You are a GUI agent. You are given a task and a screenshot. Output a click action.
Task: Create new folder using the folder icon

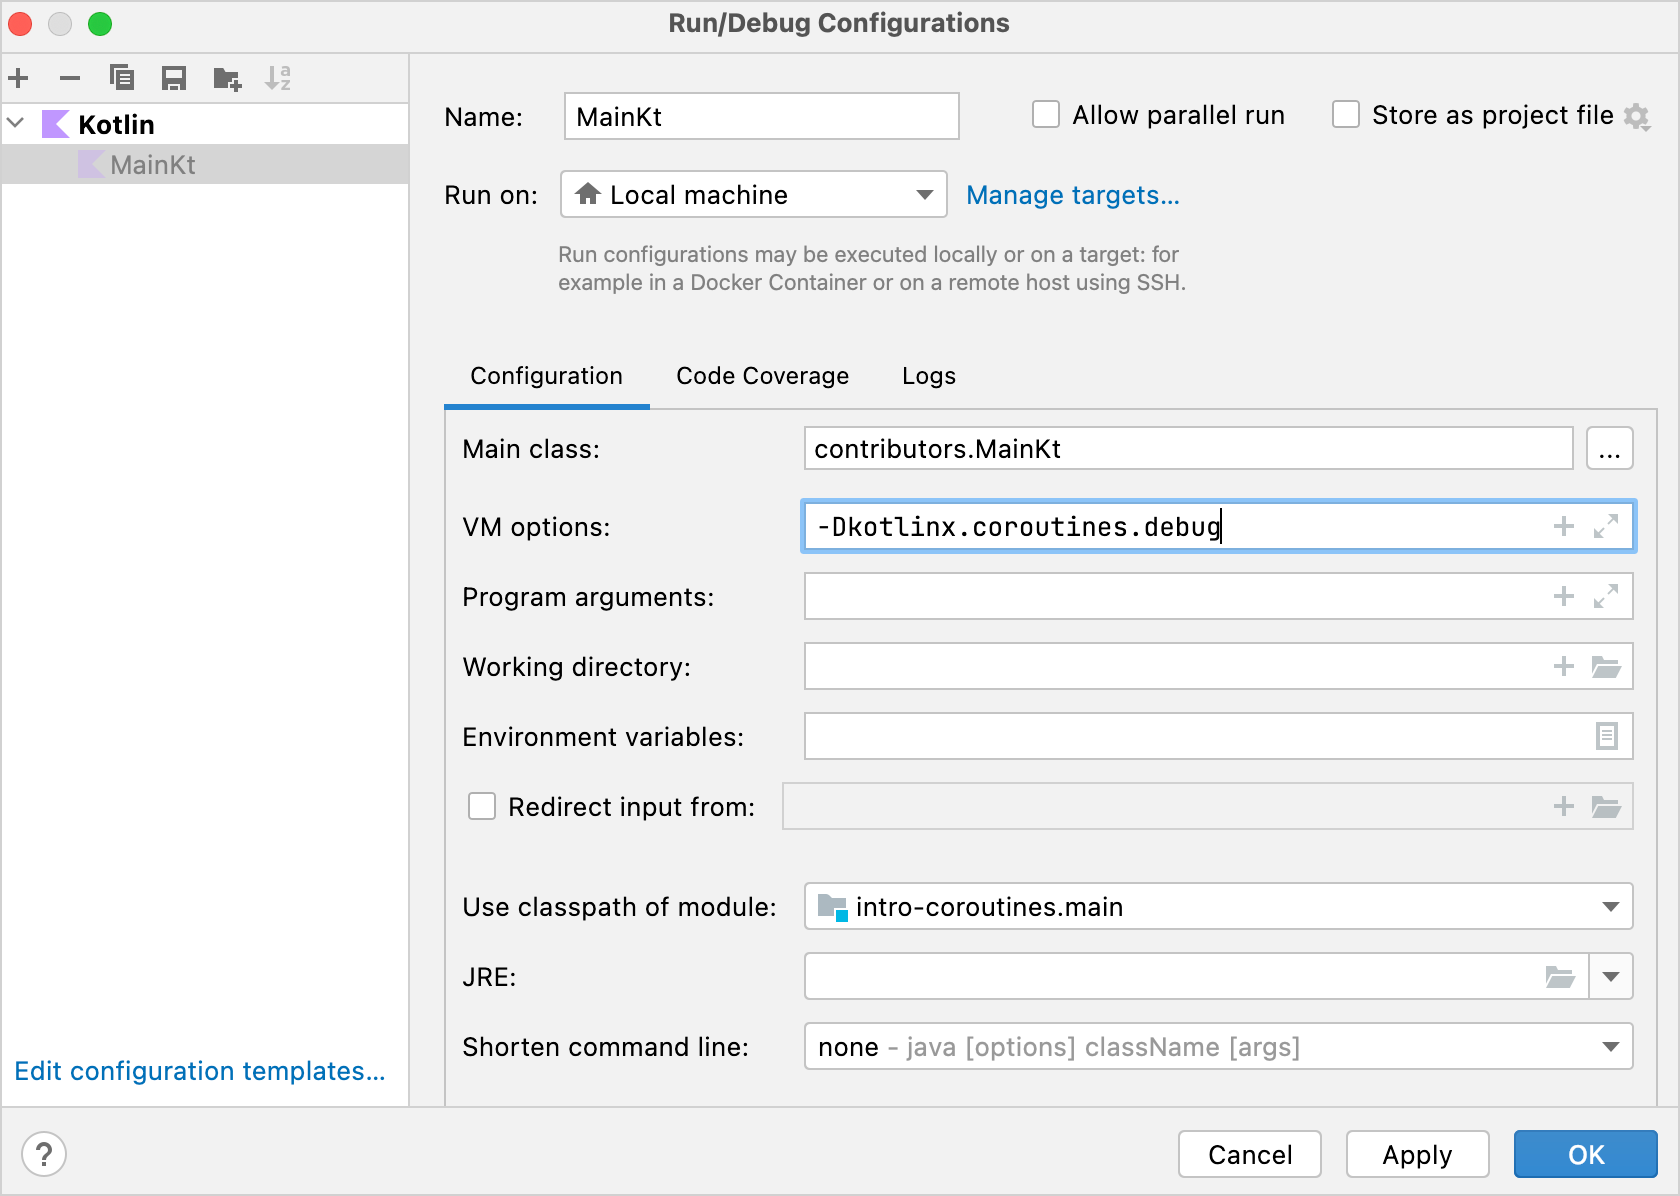tap(227, 78)
